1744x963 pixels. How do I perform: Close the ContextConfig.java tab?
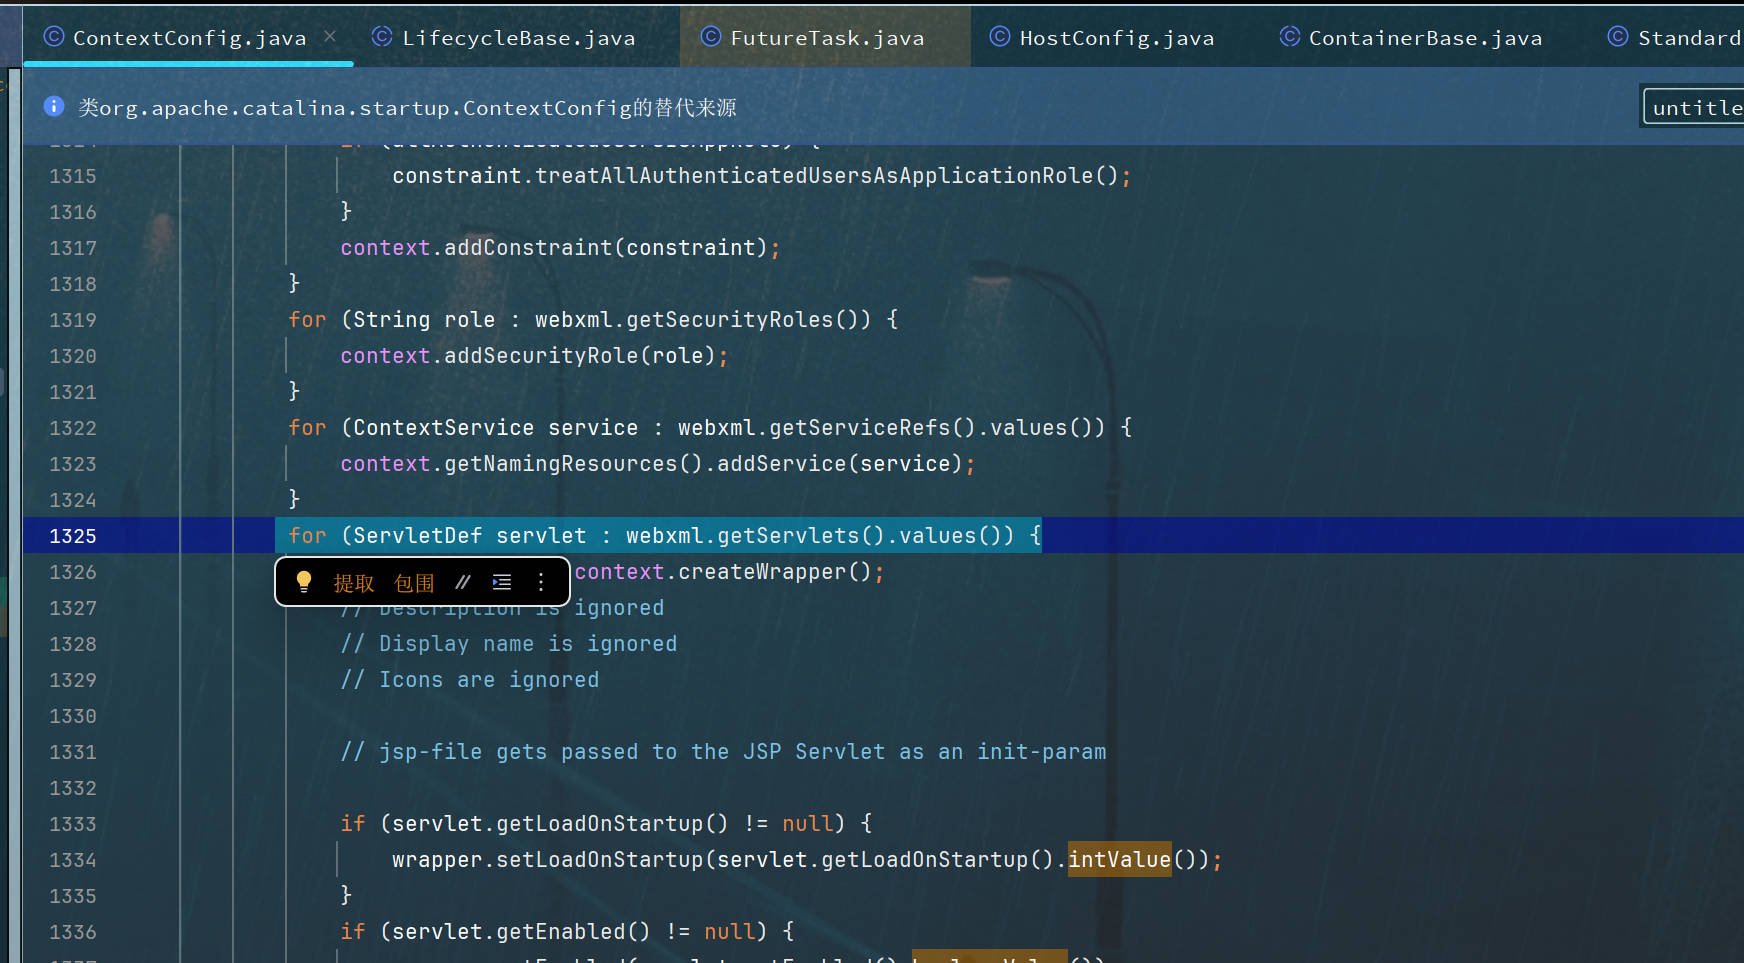[330, 37]
